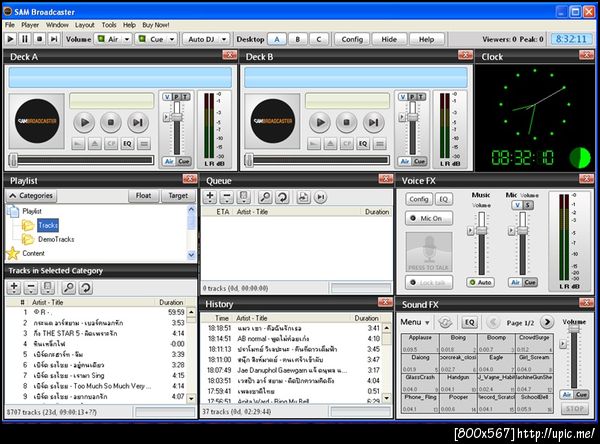Screen dimensions: 600x444
Task: Open the Buy Now! menu
Action: click(x=156, y=25)
